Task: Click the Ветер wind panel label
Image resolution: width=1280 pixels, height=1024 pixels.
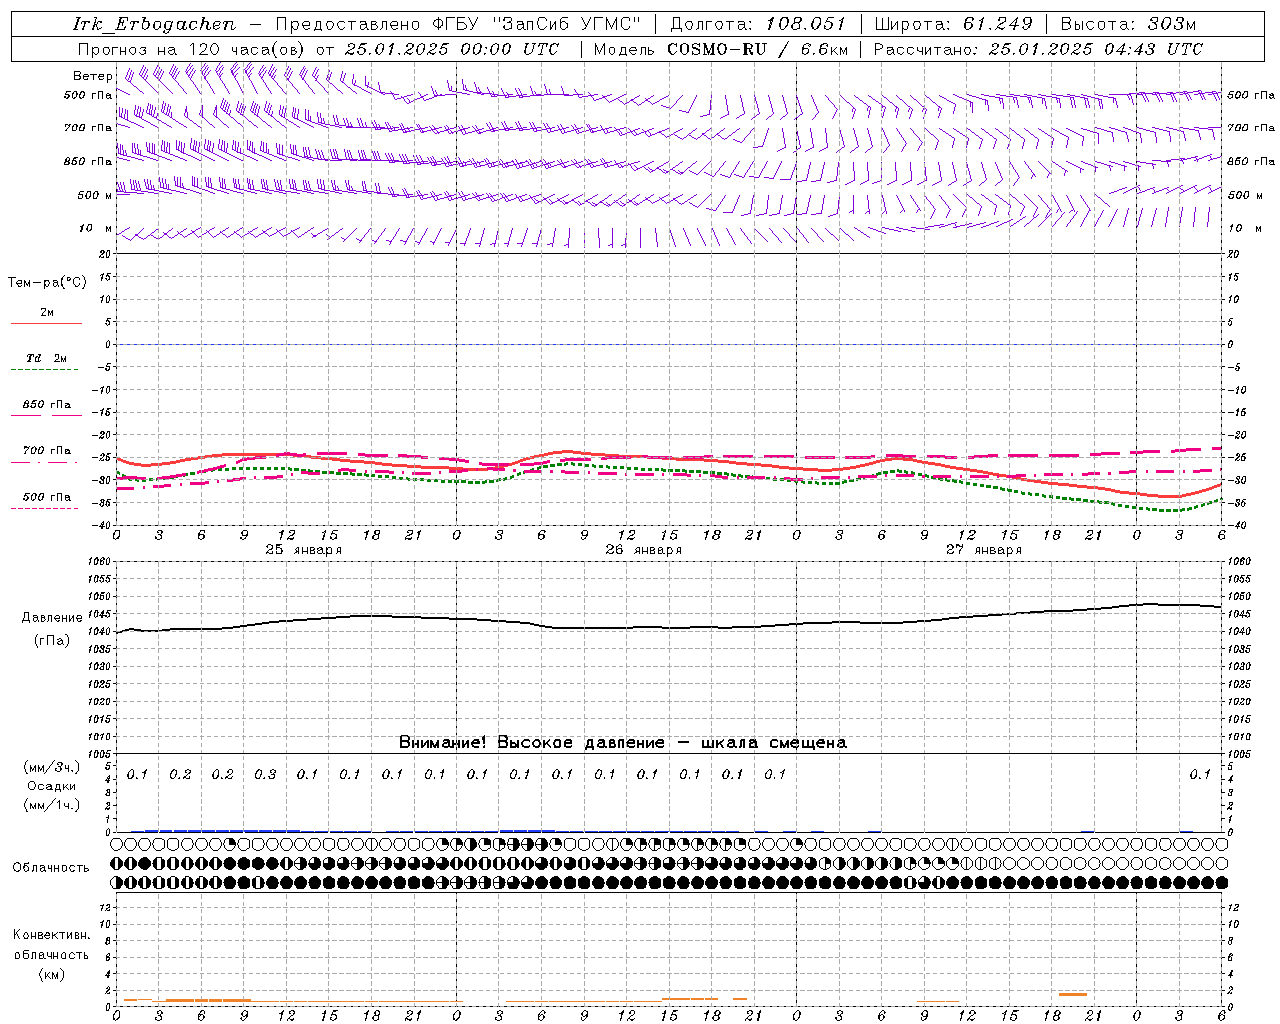Action: (93, 76)
